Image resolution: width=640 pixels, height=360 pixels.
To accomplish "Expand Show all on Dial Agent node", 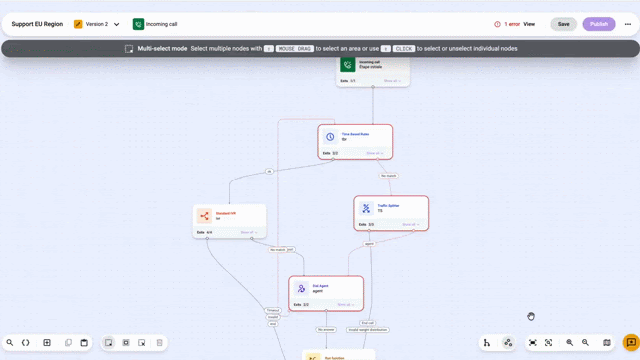I will tap(346, 304).
